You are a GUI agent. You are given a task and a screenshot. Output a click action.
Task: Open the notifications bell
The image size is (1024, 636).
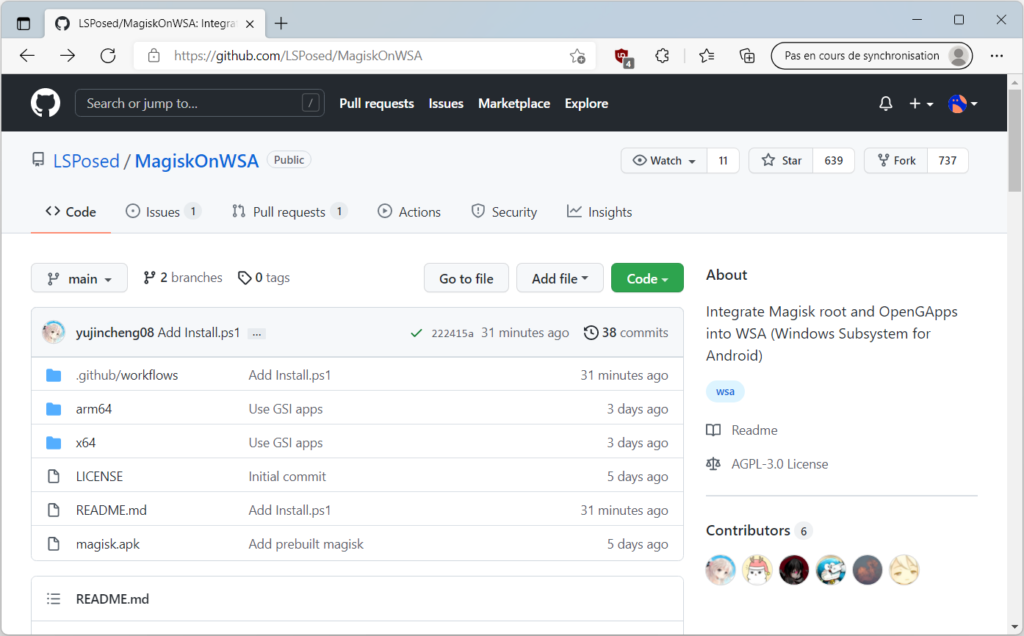pyautogui.click(x=885, y=104)
